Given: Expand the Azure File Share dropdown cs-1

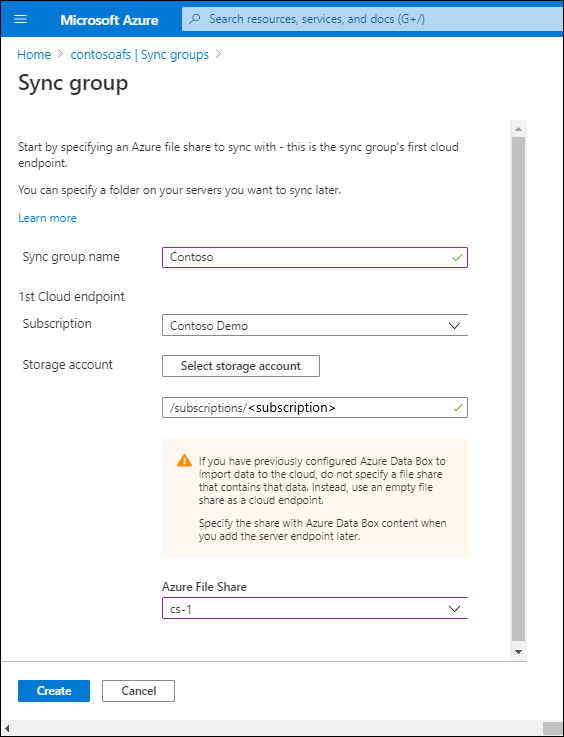Looking at the screenshot, I should 315,608.
